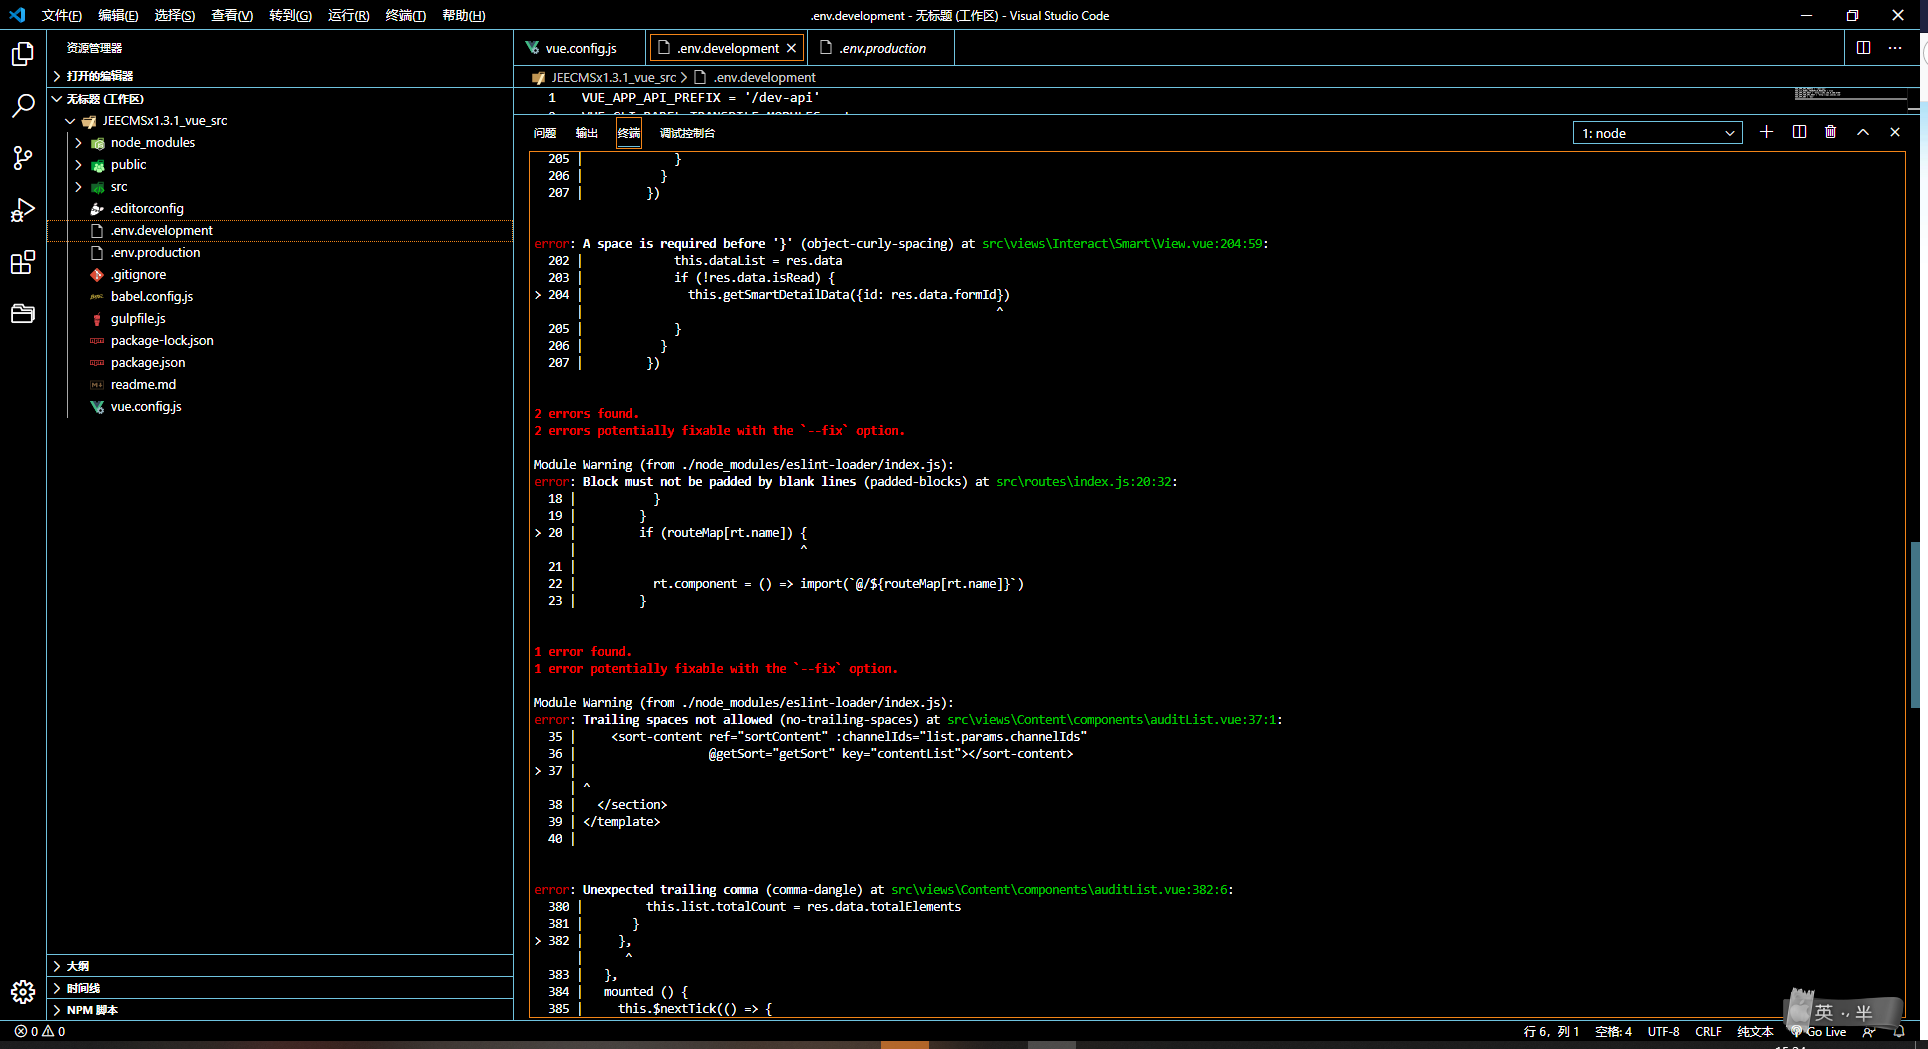The height and width of the screenshot is (1049, 1928).
Task: Maximize panel size with the up chevron
Action: point(1862,132)
